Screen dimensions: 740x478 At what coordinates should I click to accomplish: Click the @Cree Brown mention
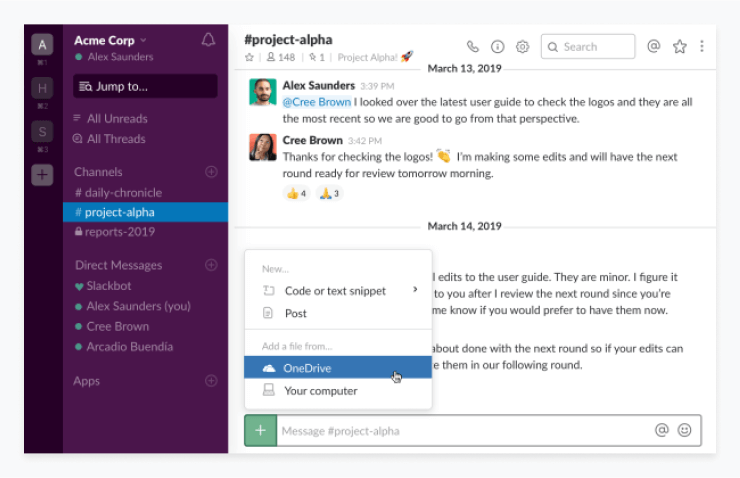[317, 102]
